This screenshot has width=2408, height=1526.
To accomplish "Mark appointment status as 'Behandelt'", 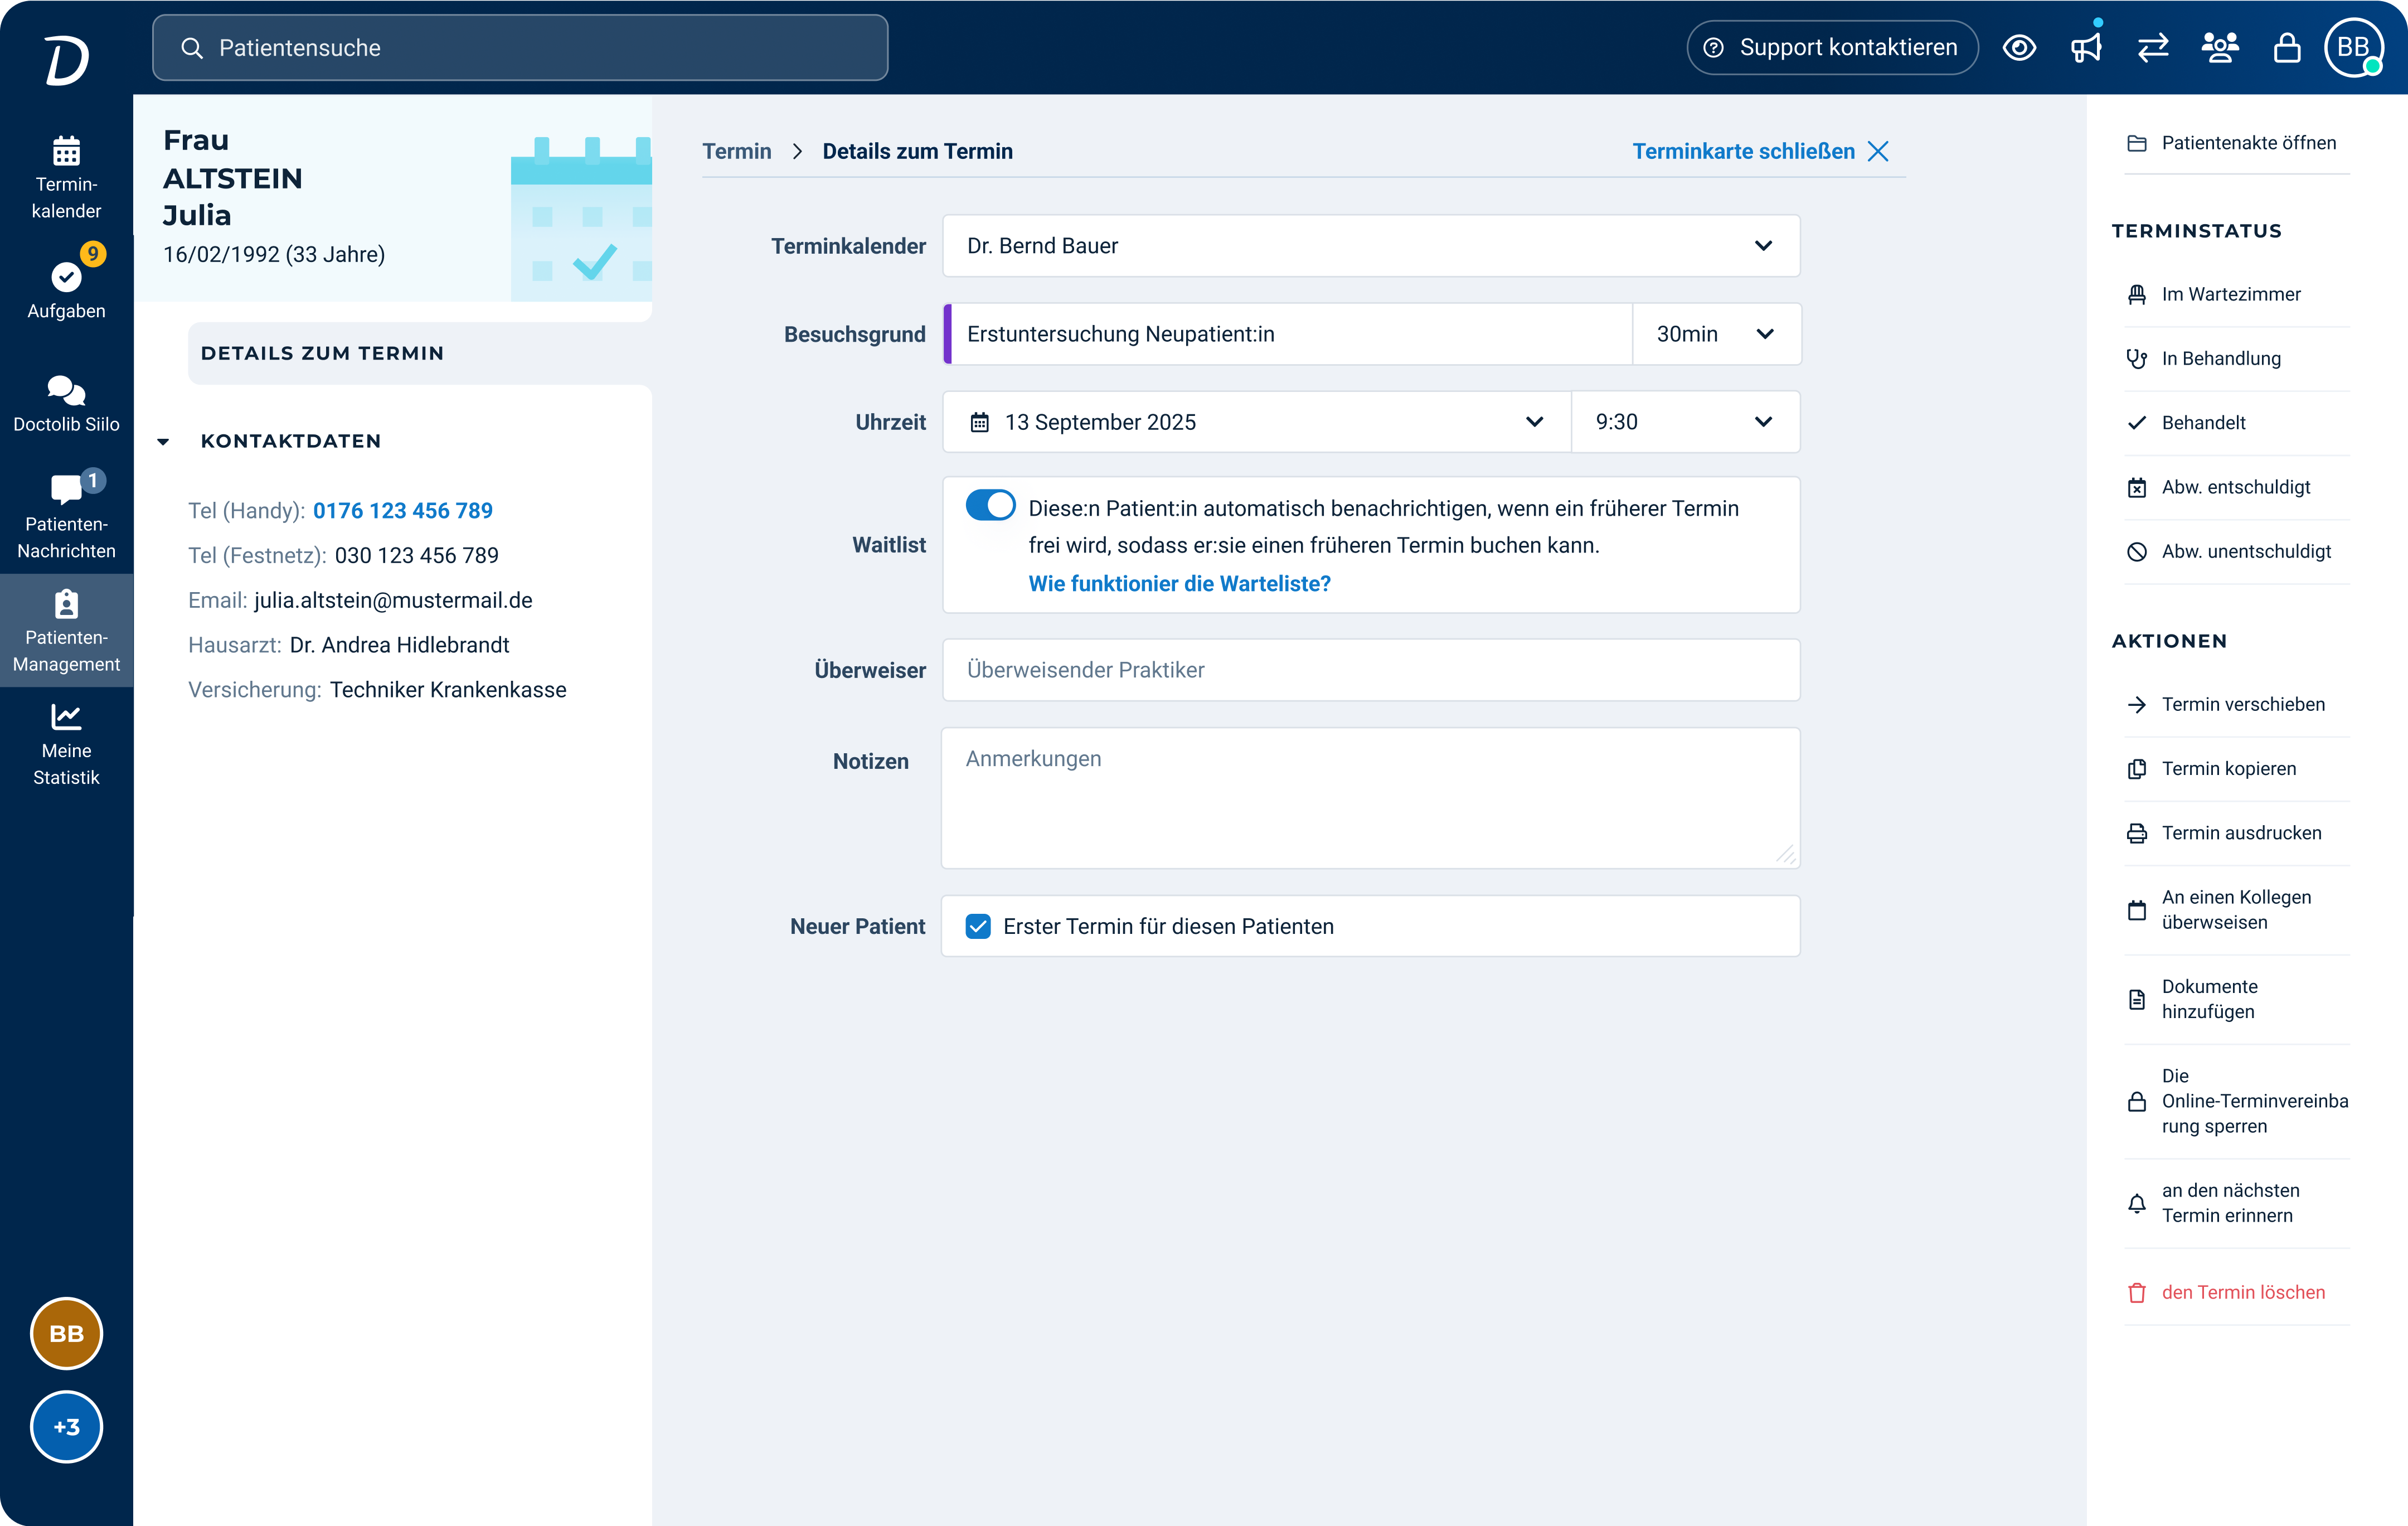I will click(2203, 422).
